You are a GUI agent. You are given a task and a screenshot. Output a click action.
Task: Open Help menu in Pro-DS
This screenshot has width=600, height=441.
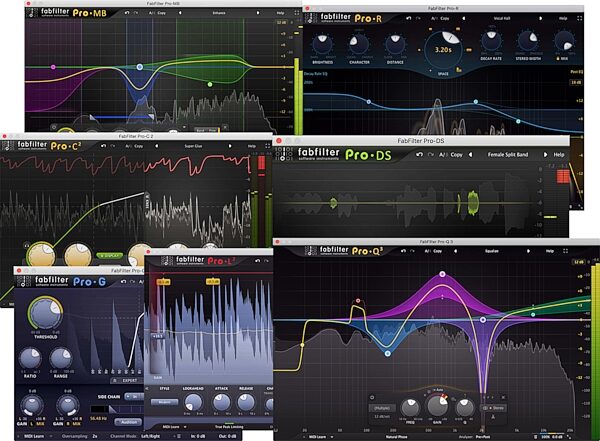(559, 155)
